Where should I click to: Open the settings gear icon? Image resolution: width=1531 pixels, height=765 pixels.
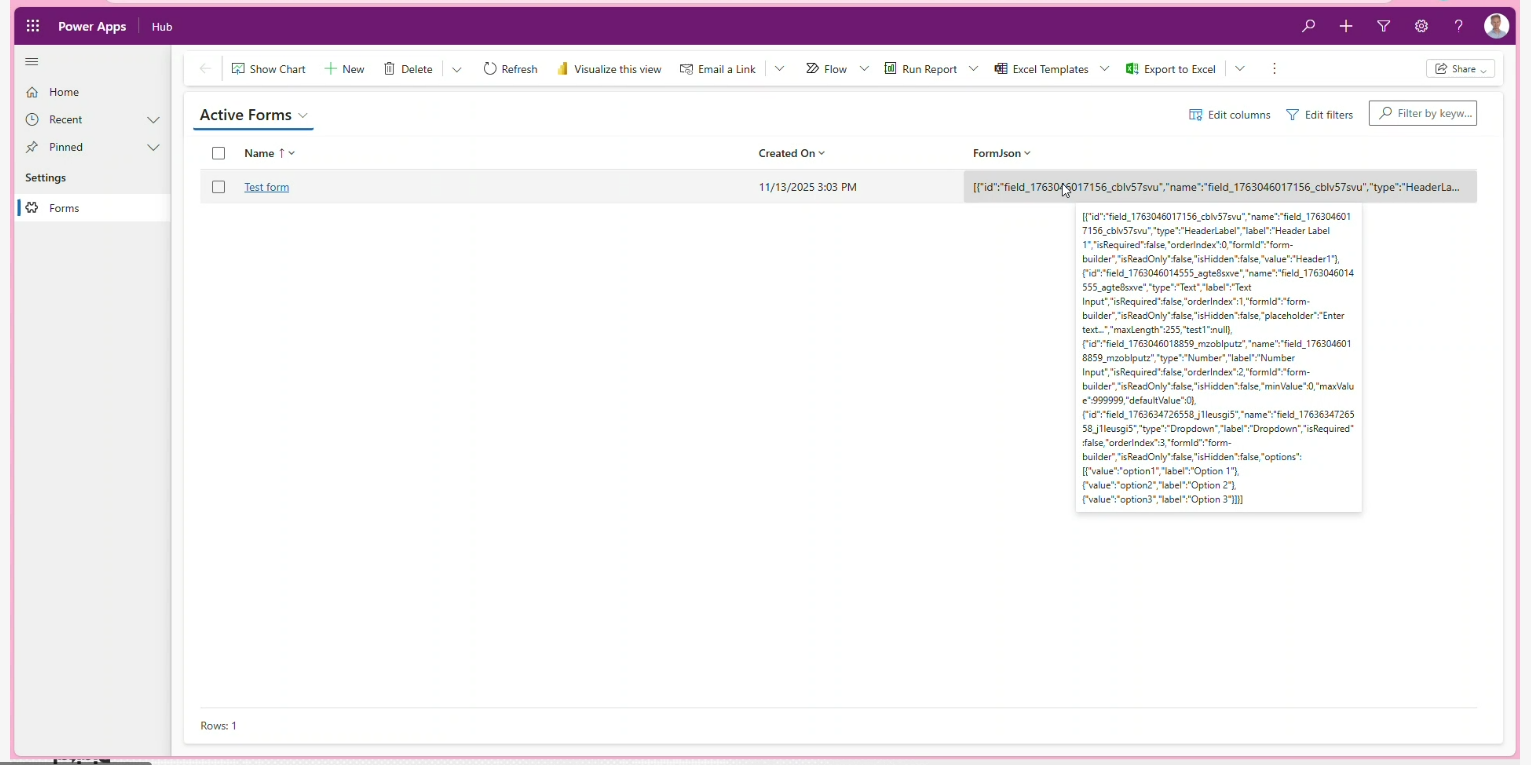pos(1421,27)
